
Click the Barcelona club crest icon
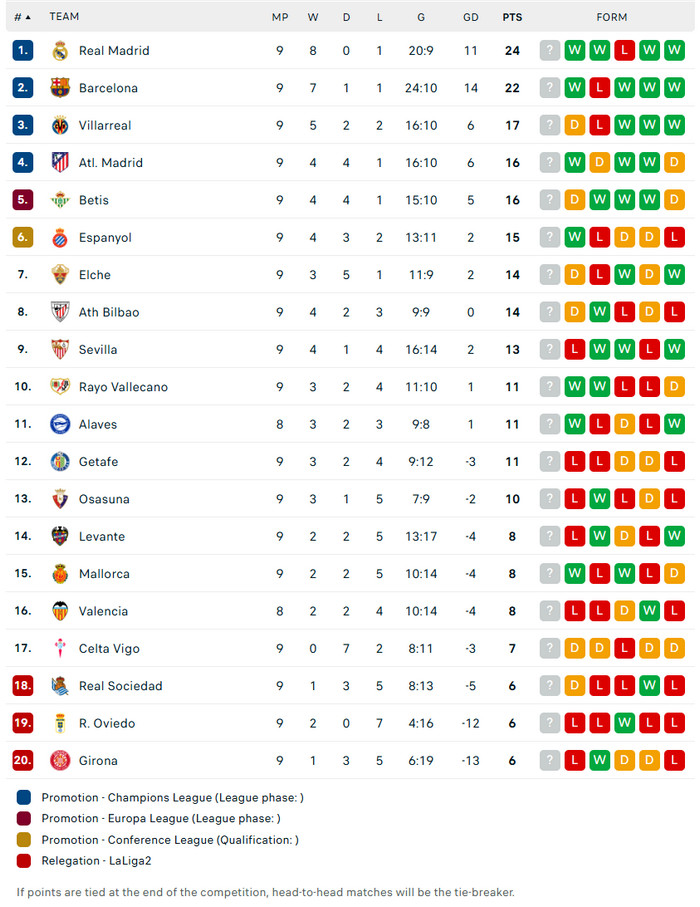tap(60, 88)
